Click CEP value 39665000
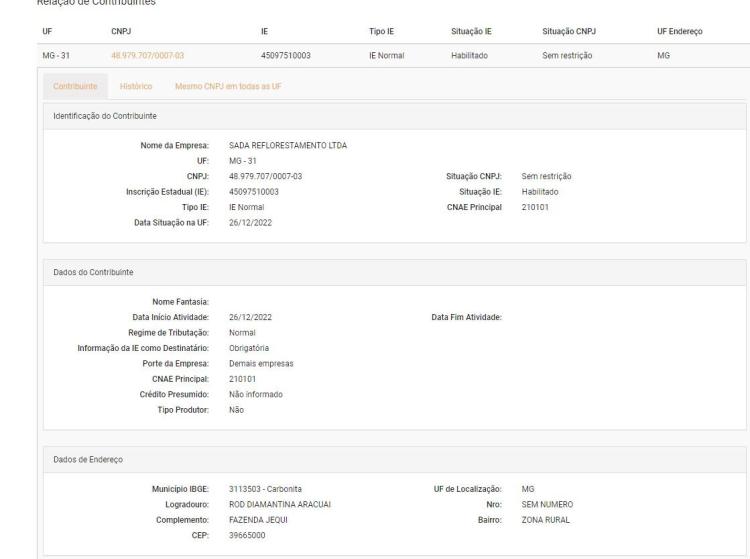Viewport: 750px width, 559px height. click(x=247, y=536)
